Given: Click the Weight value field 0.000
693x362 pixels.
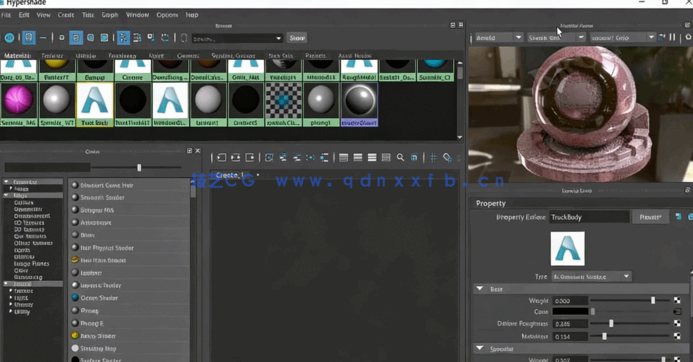Looking at the screenshot, I should (570, 301).
